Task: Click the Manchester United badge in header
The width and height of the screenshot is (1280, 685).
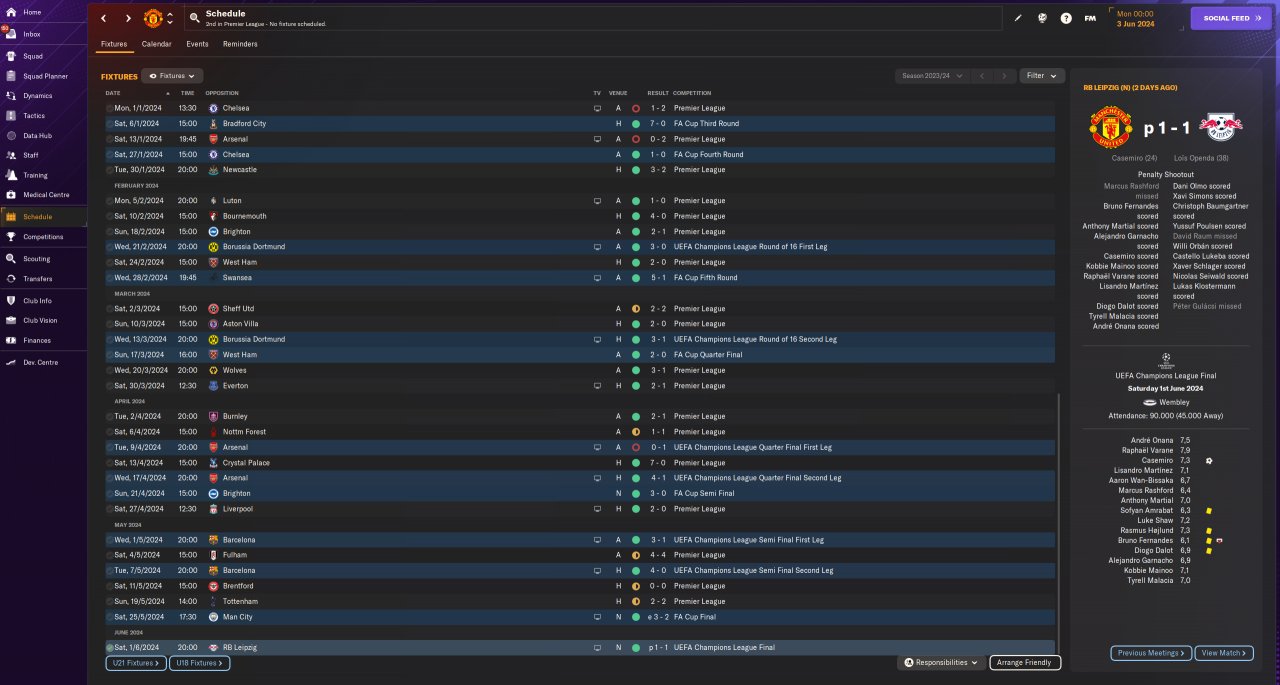Action: click(x=153, y=18)
